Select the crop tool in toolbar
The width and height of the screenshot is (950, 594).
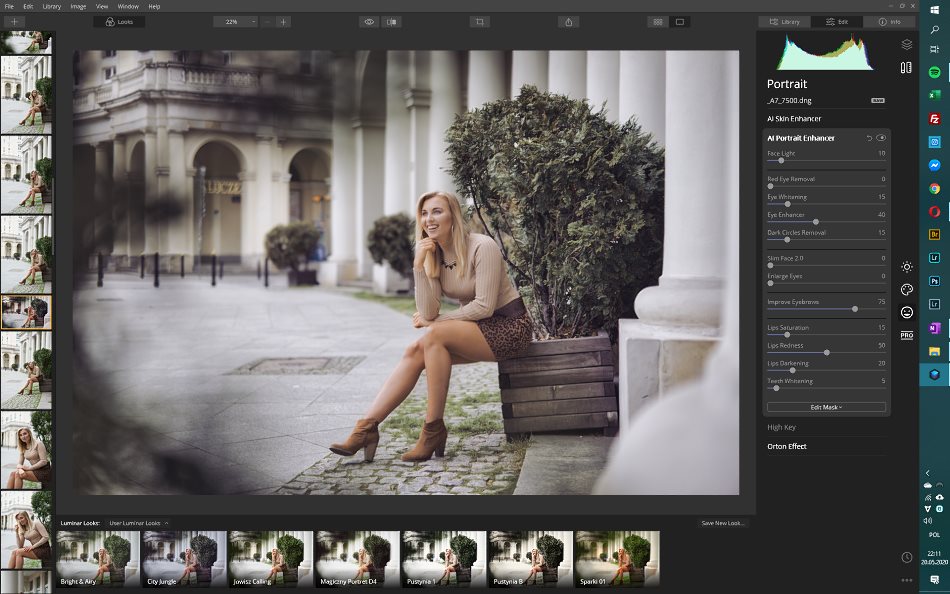point(479,22)
